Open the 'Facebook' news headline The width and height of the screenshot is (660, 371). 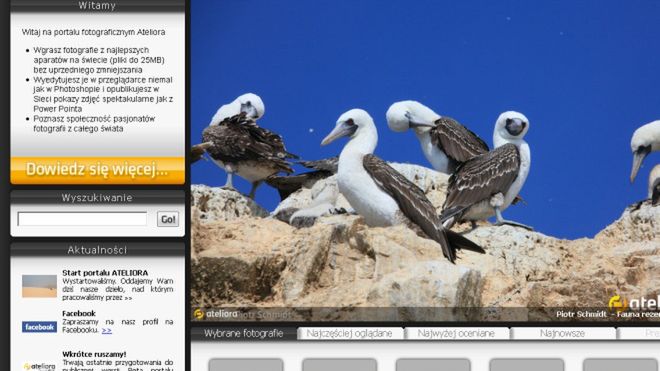pyautogui.click(x=79, y=313)
